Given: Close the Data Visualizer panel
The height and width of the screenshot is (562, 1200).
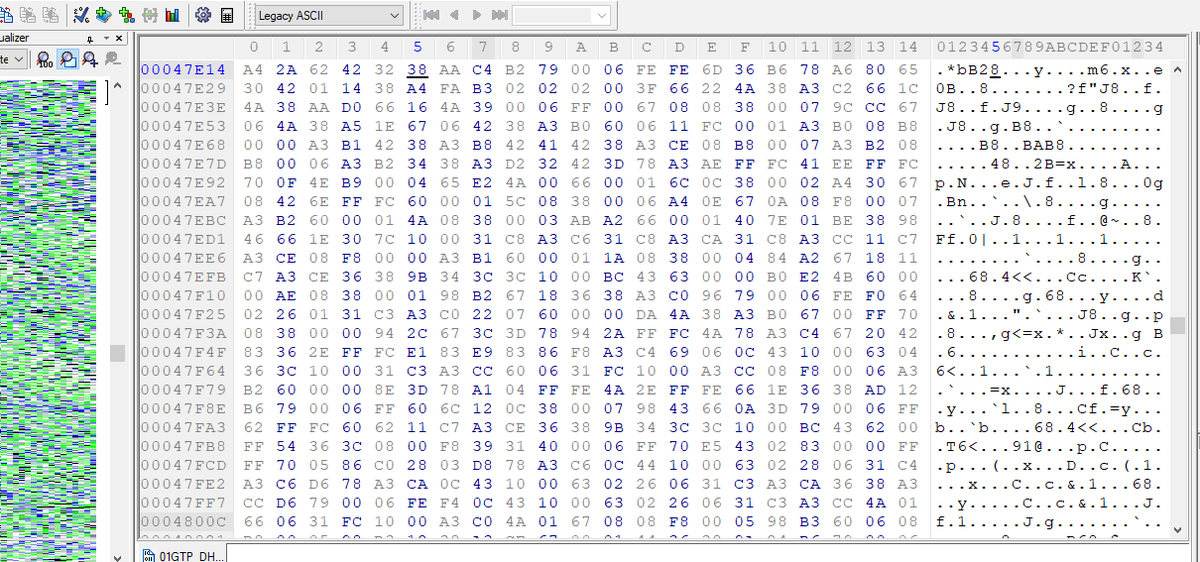Looking at the screenshot, I should 119,38.
